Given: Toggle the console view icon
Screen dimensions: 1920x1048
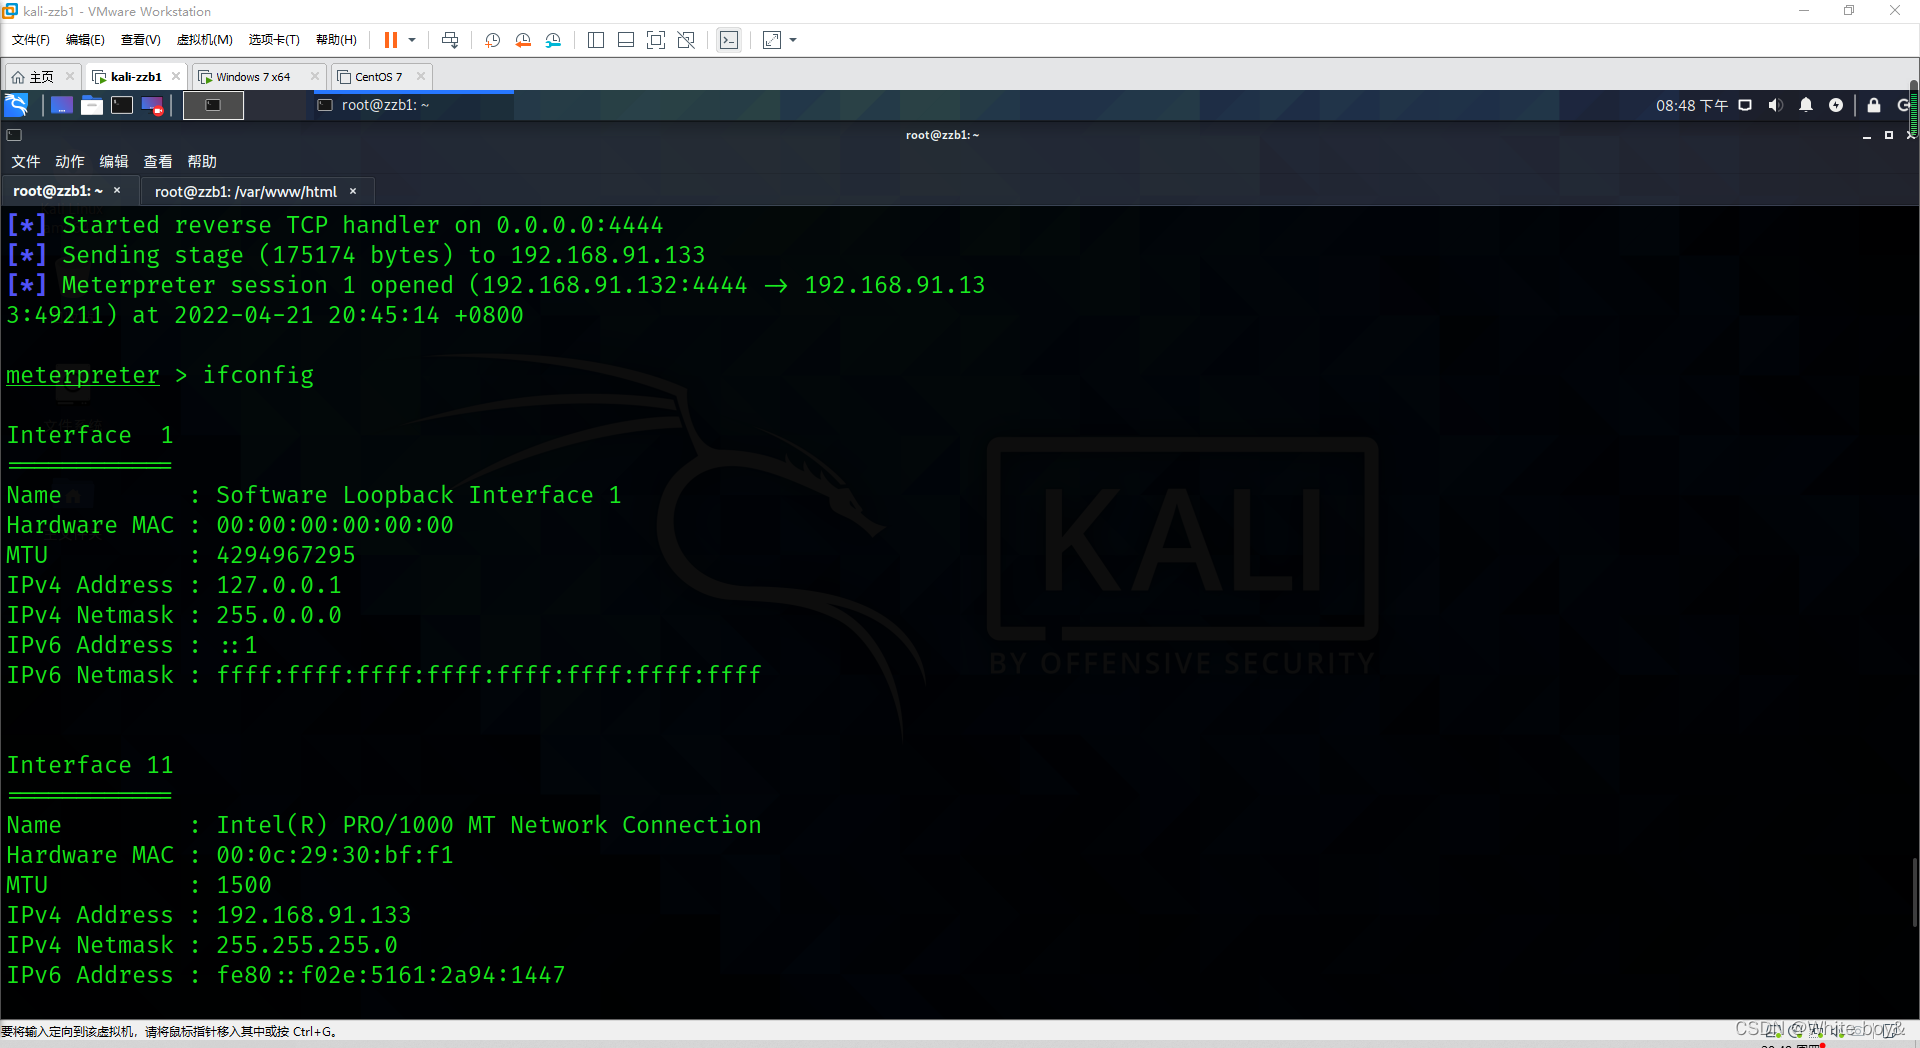Looking at the screenshot, I should pyautogui.click(x=729, y=40).
